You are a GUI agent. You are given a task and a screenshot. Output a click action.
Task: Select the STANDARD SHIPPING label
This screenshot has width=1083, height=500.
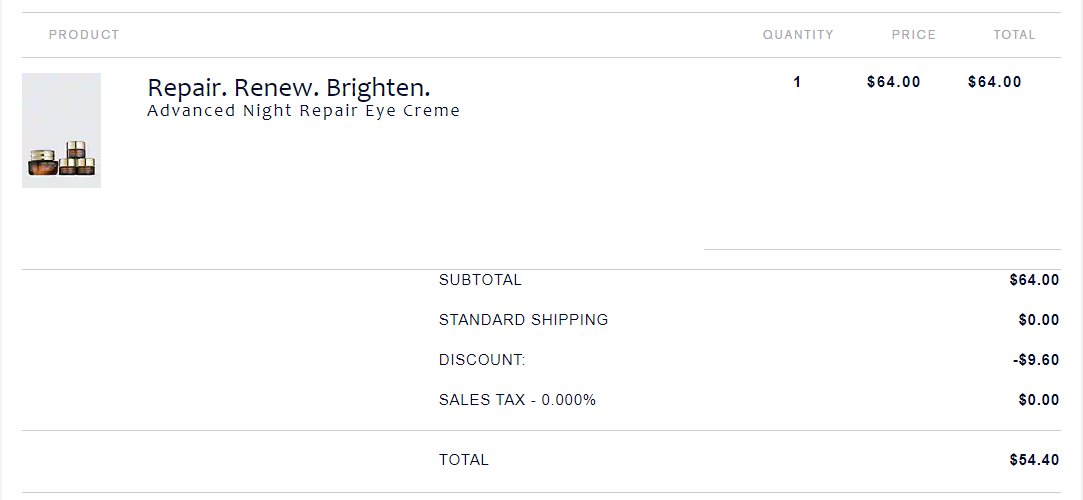[x=524, y=320]
